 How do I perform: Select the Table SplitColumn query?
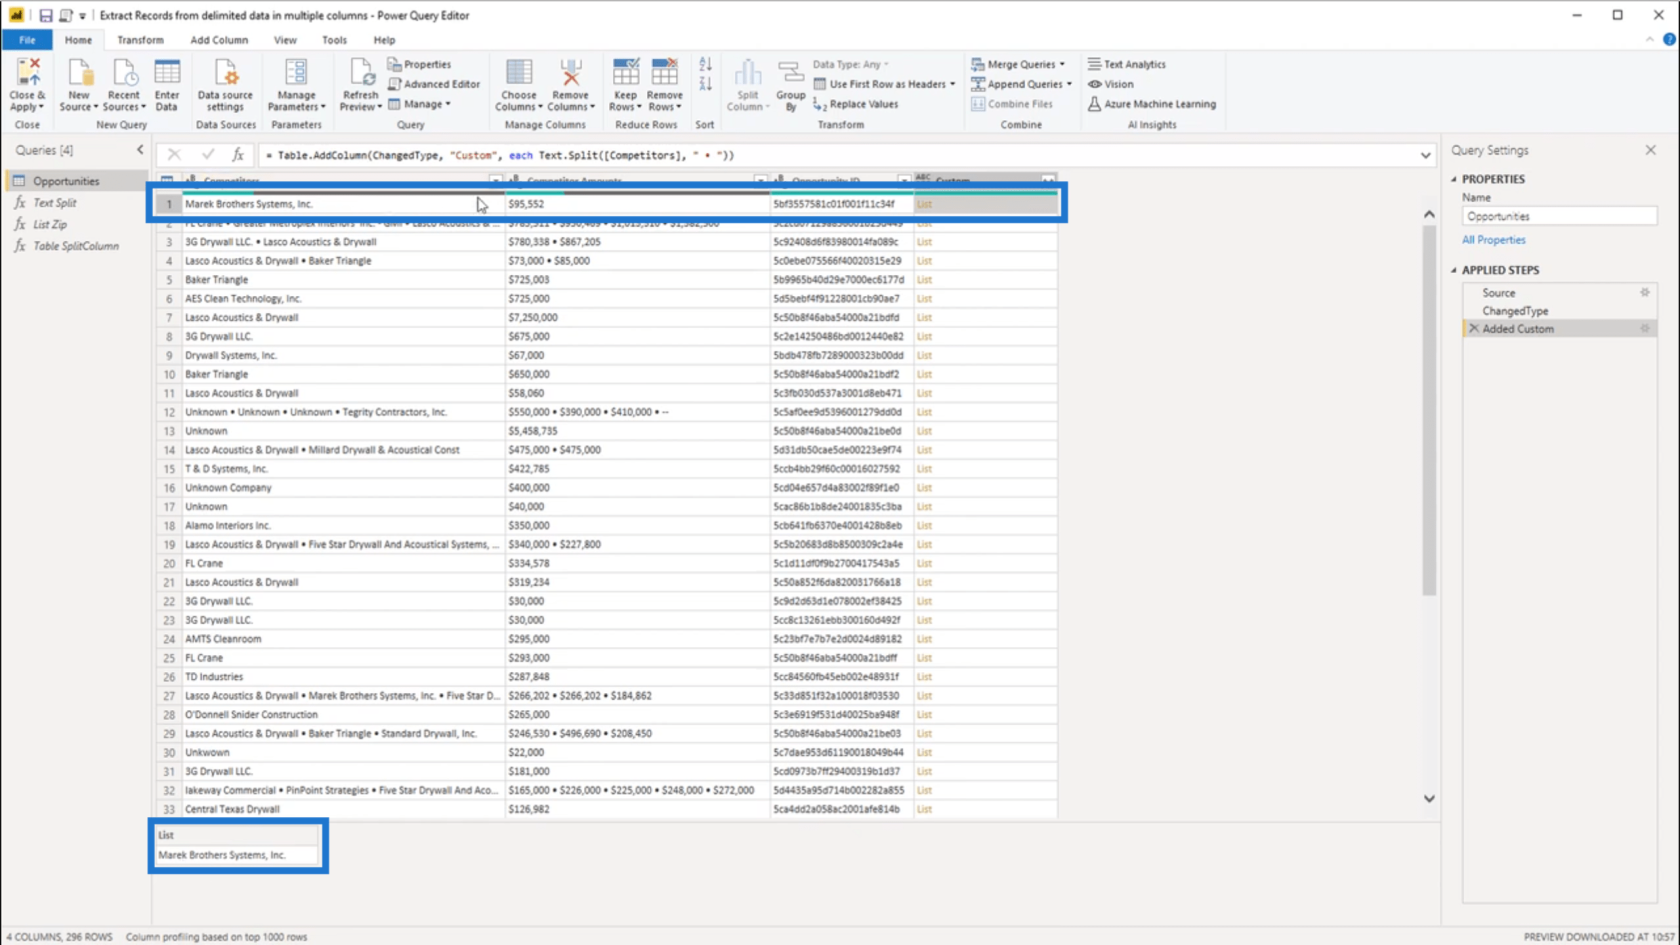76,246
